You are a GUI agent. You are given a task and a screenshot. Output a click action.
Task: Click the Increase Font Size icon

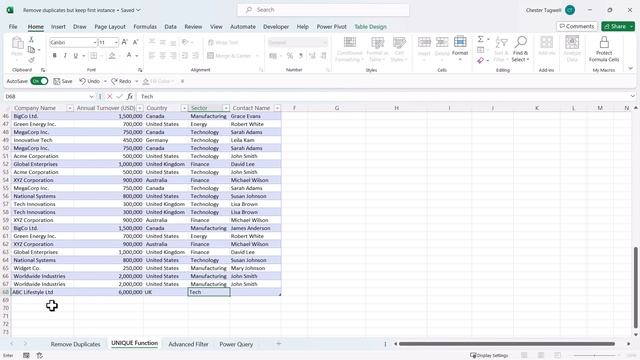(125, 42)
